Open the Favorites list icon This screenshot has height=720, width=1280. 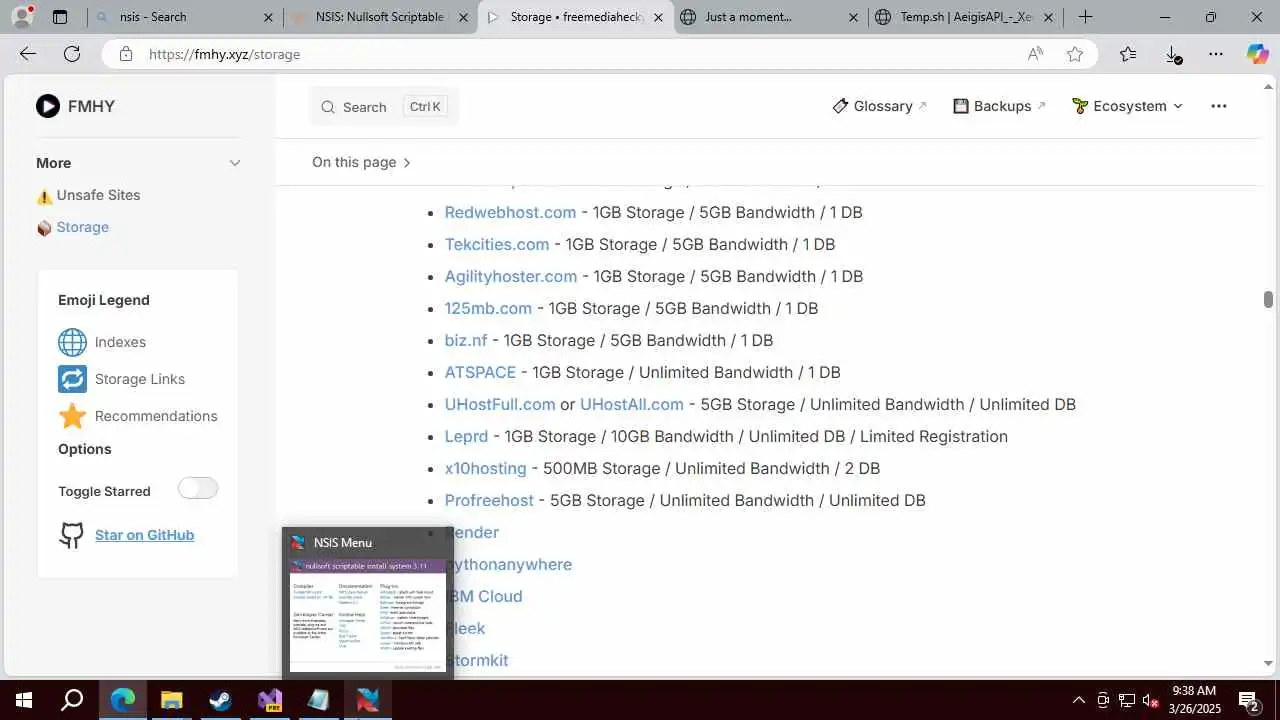point(1128,54)
